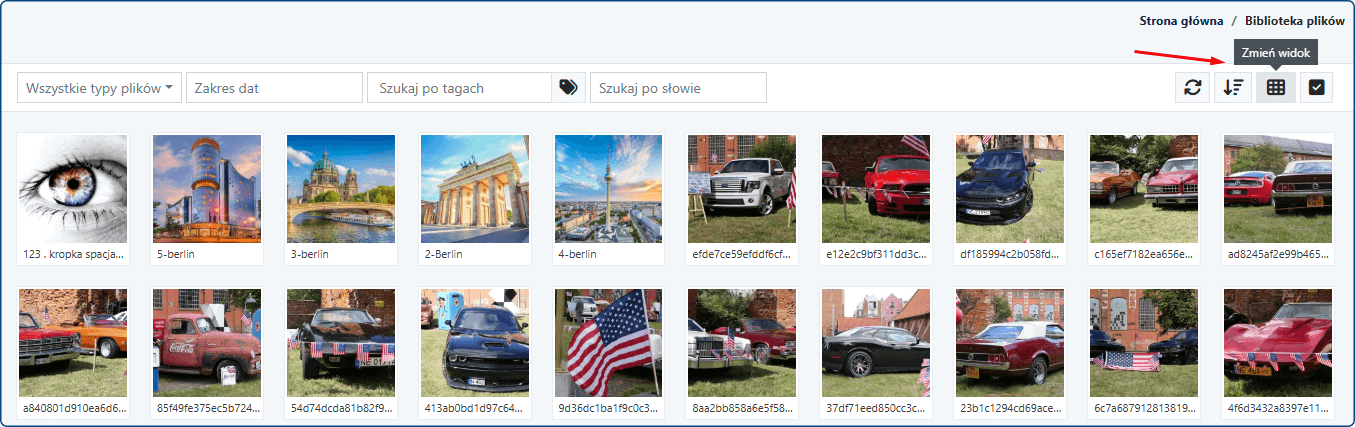Toggle the select-all checkbox icon
The height and width of the screenshot is (427, 1355).
click(x=1316, y=88)
